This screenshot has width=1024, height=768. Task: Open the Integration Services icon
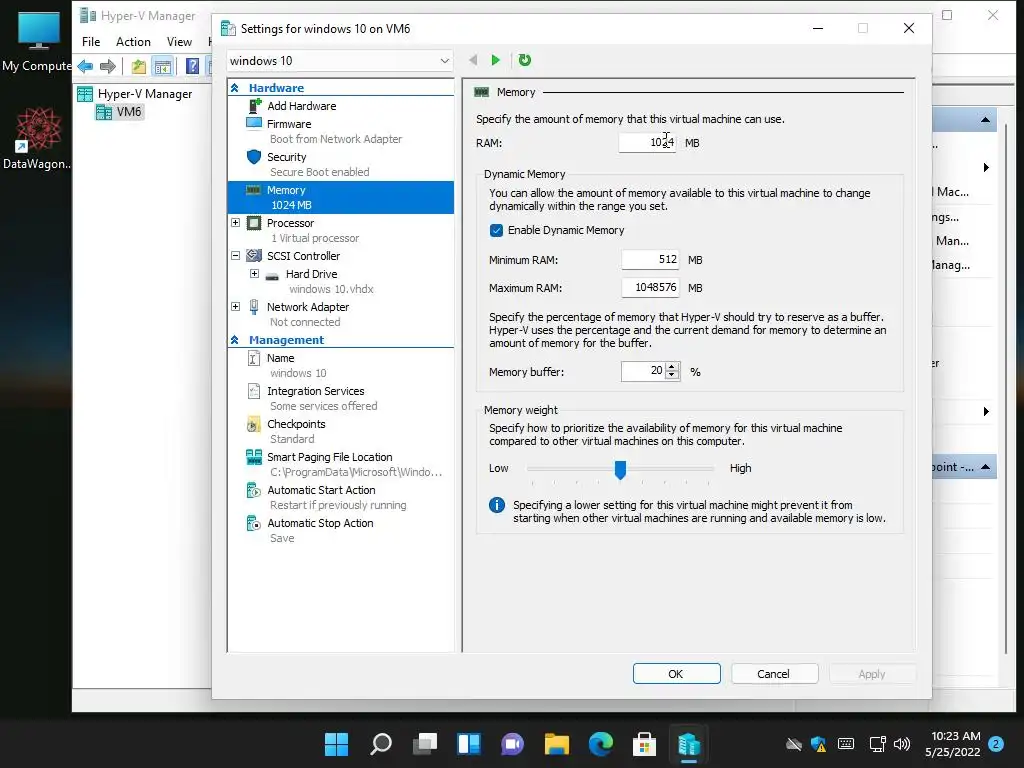(x=254, y=391)
